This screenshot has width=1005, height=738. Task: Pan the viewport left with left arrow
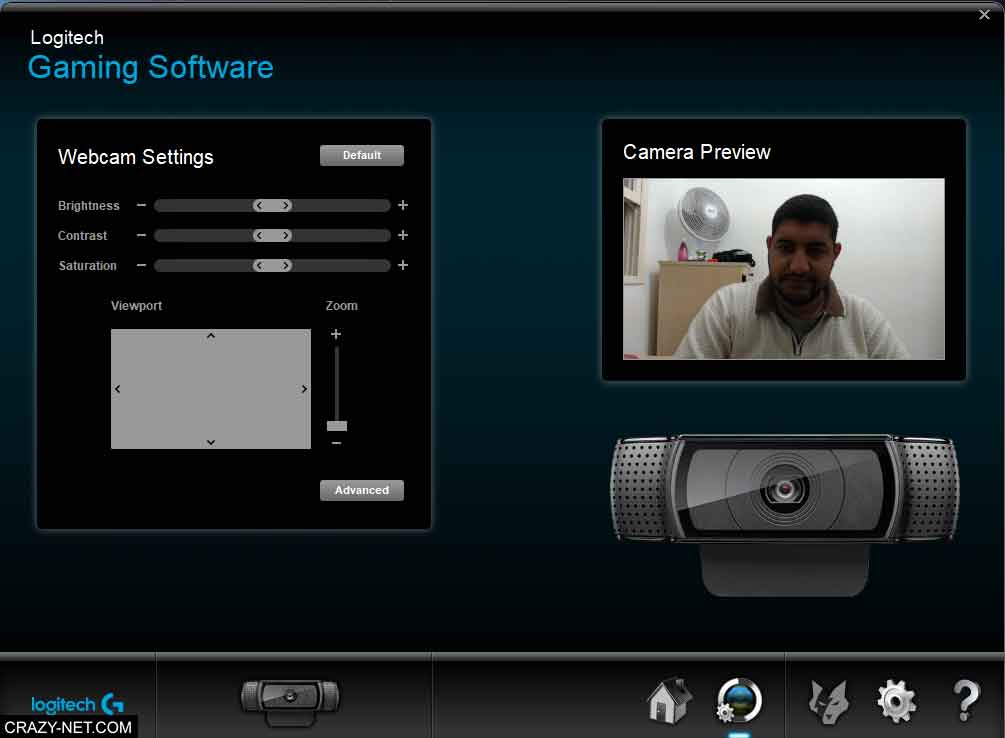click(x=117, y=389)
